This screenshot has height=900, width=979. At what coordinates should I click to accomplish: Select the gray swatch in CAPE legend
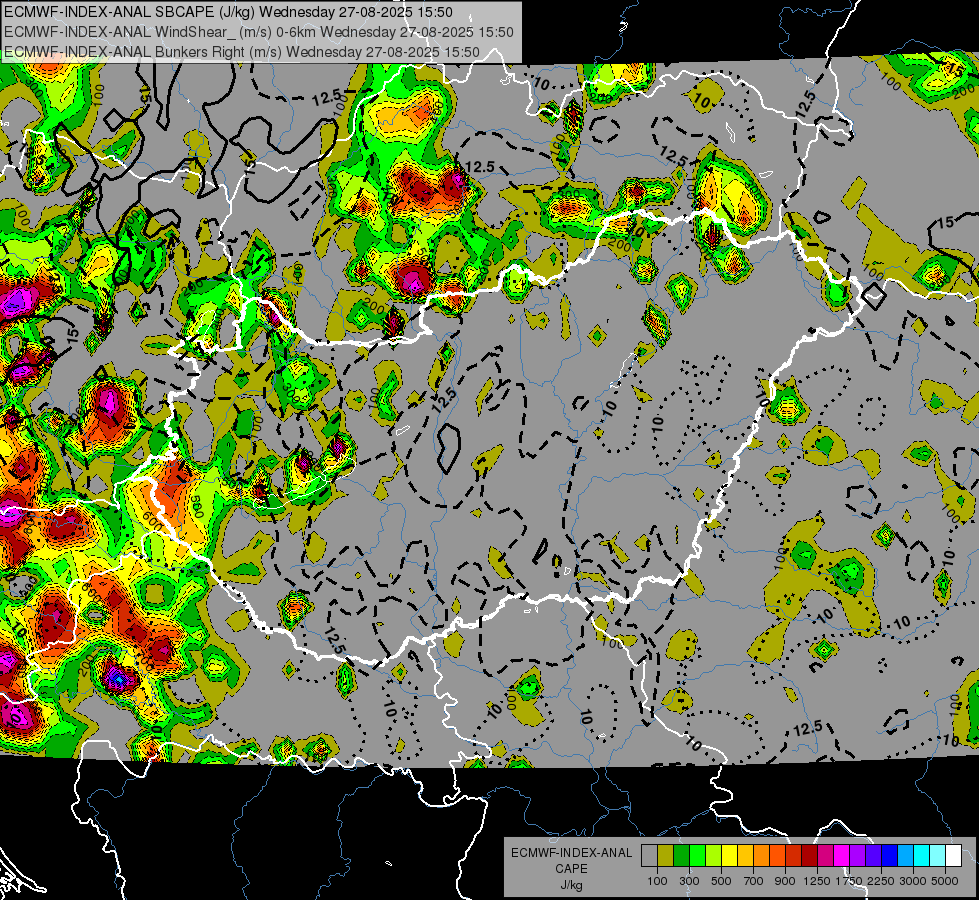[x=649, y=855]
